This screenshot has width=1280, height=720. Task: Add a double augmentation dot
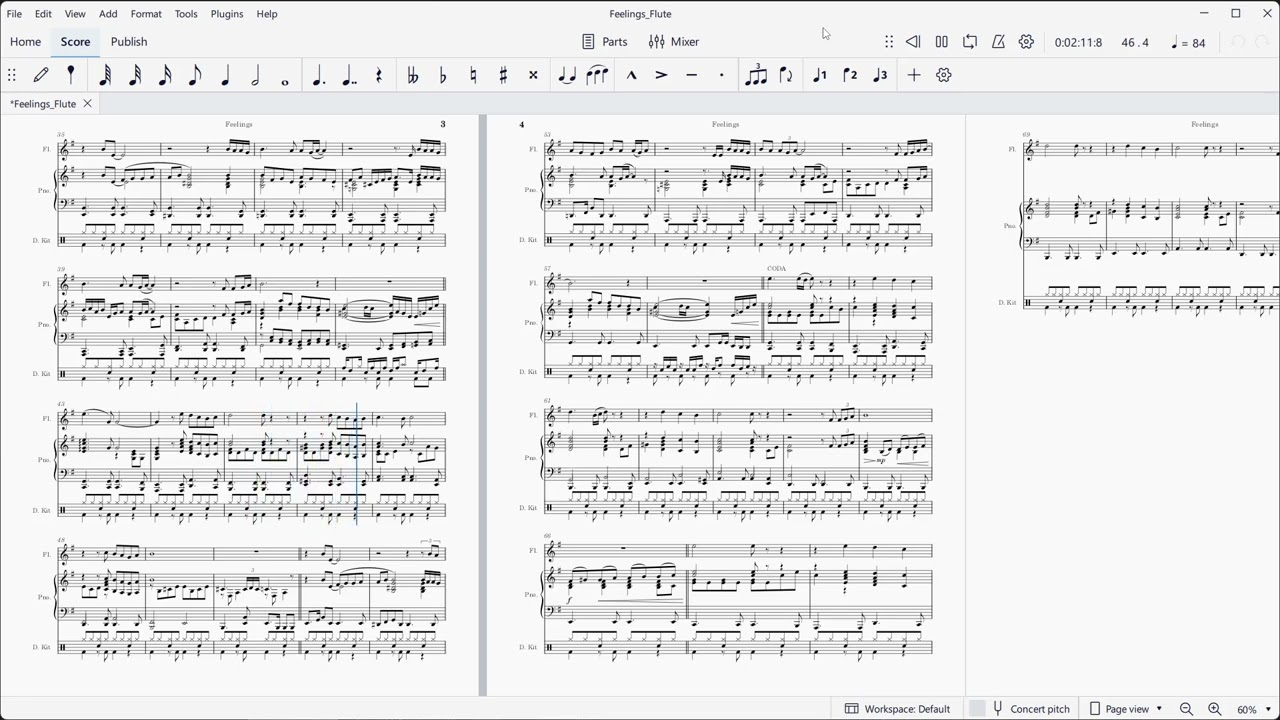(x=349, y=75)
